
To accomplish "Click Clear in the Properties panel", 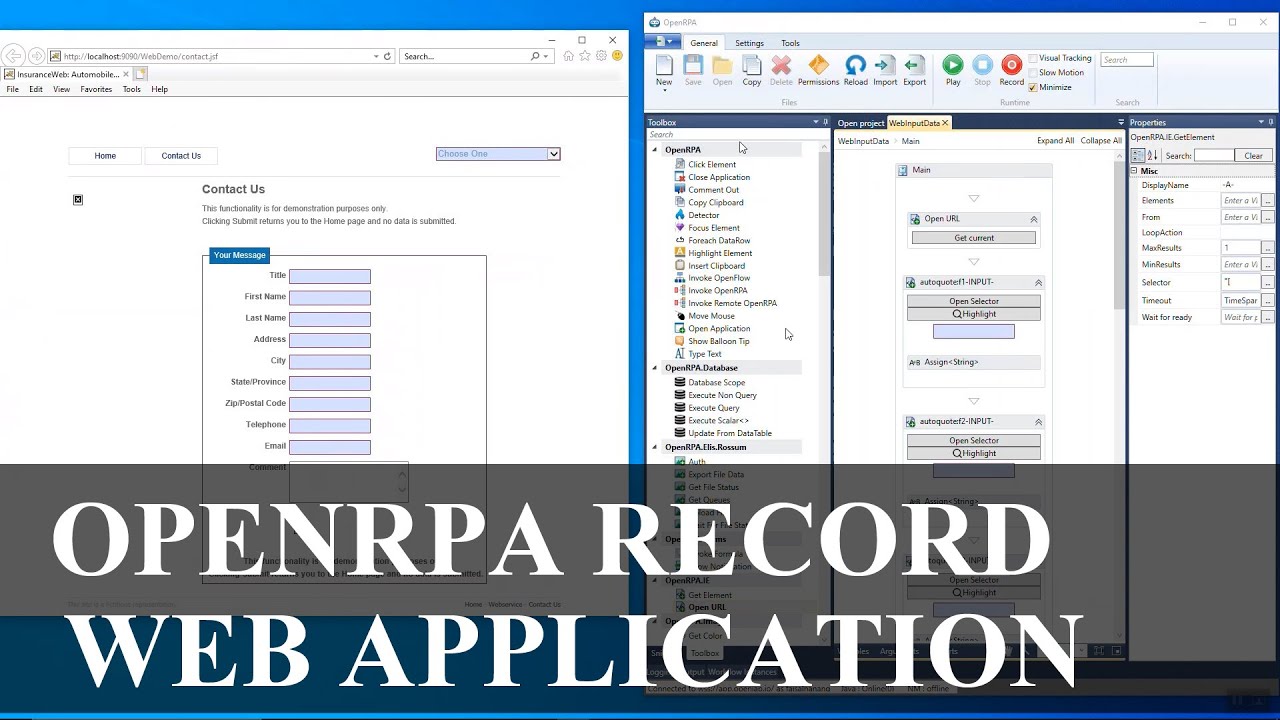I will click(1254, 156).
